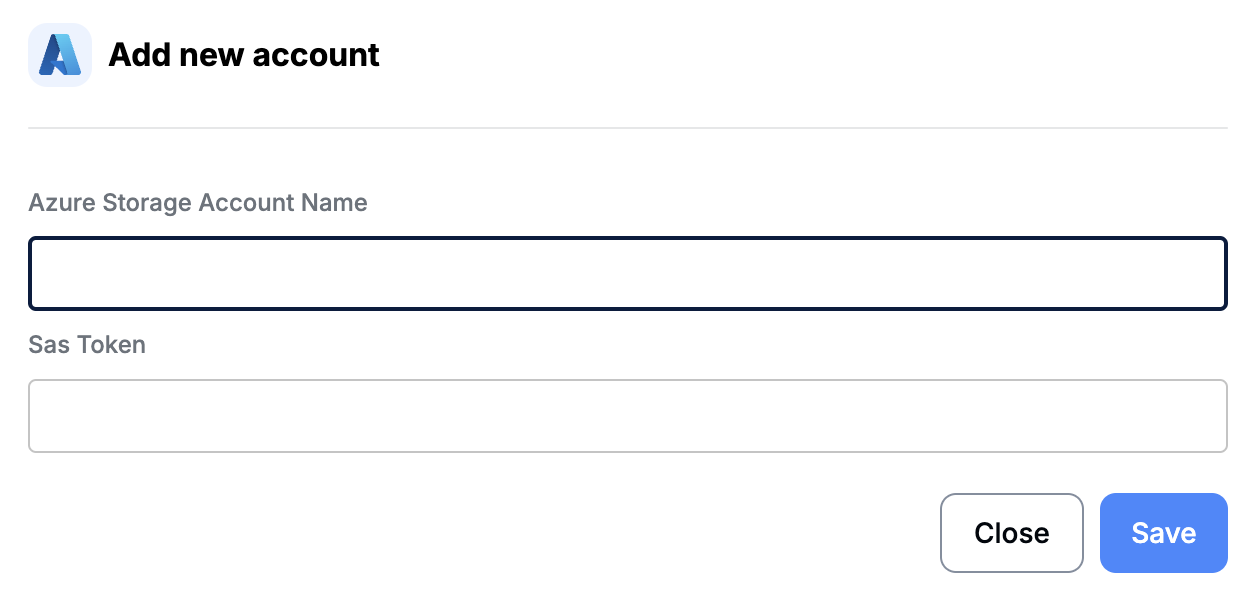Click the white Close button
This screenshot has height=592, width=1252.
(x=1011, y=533)
